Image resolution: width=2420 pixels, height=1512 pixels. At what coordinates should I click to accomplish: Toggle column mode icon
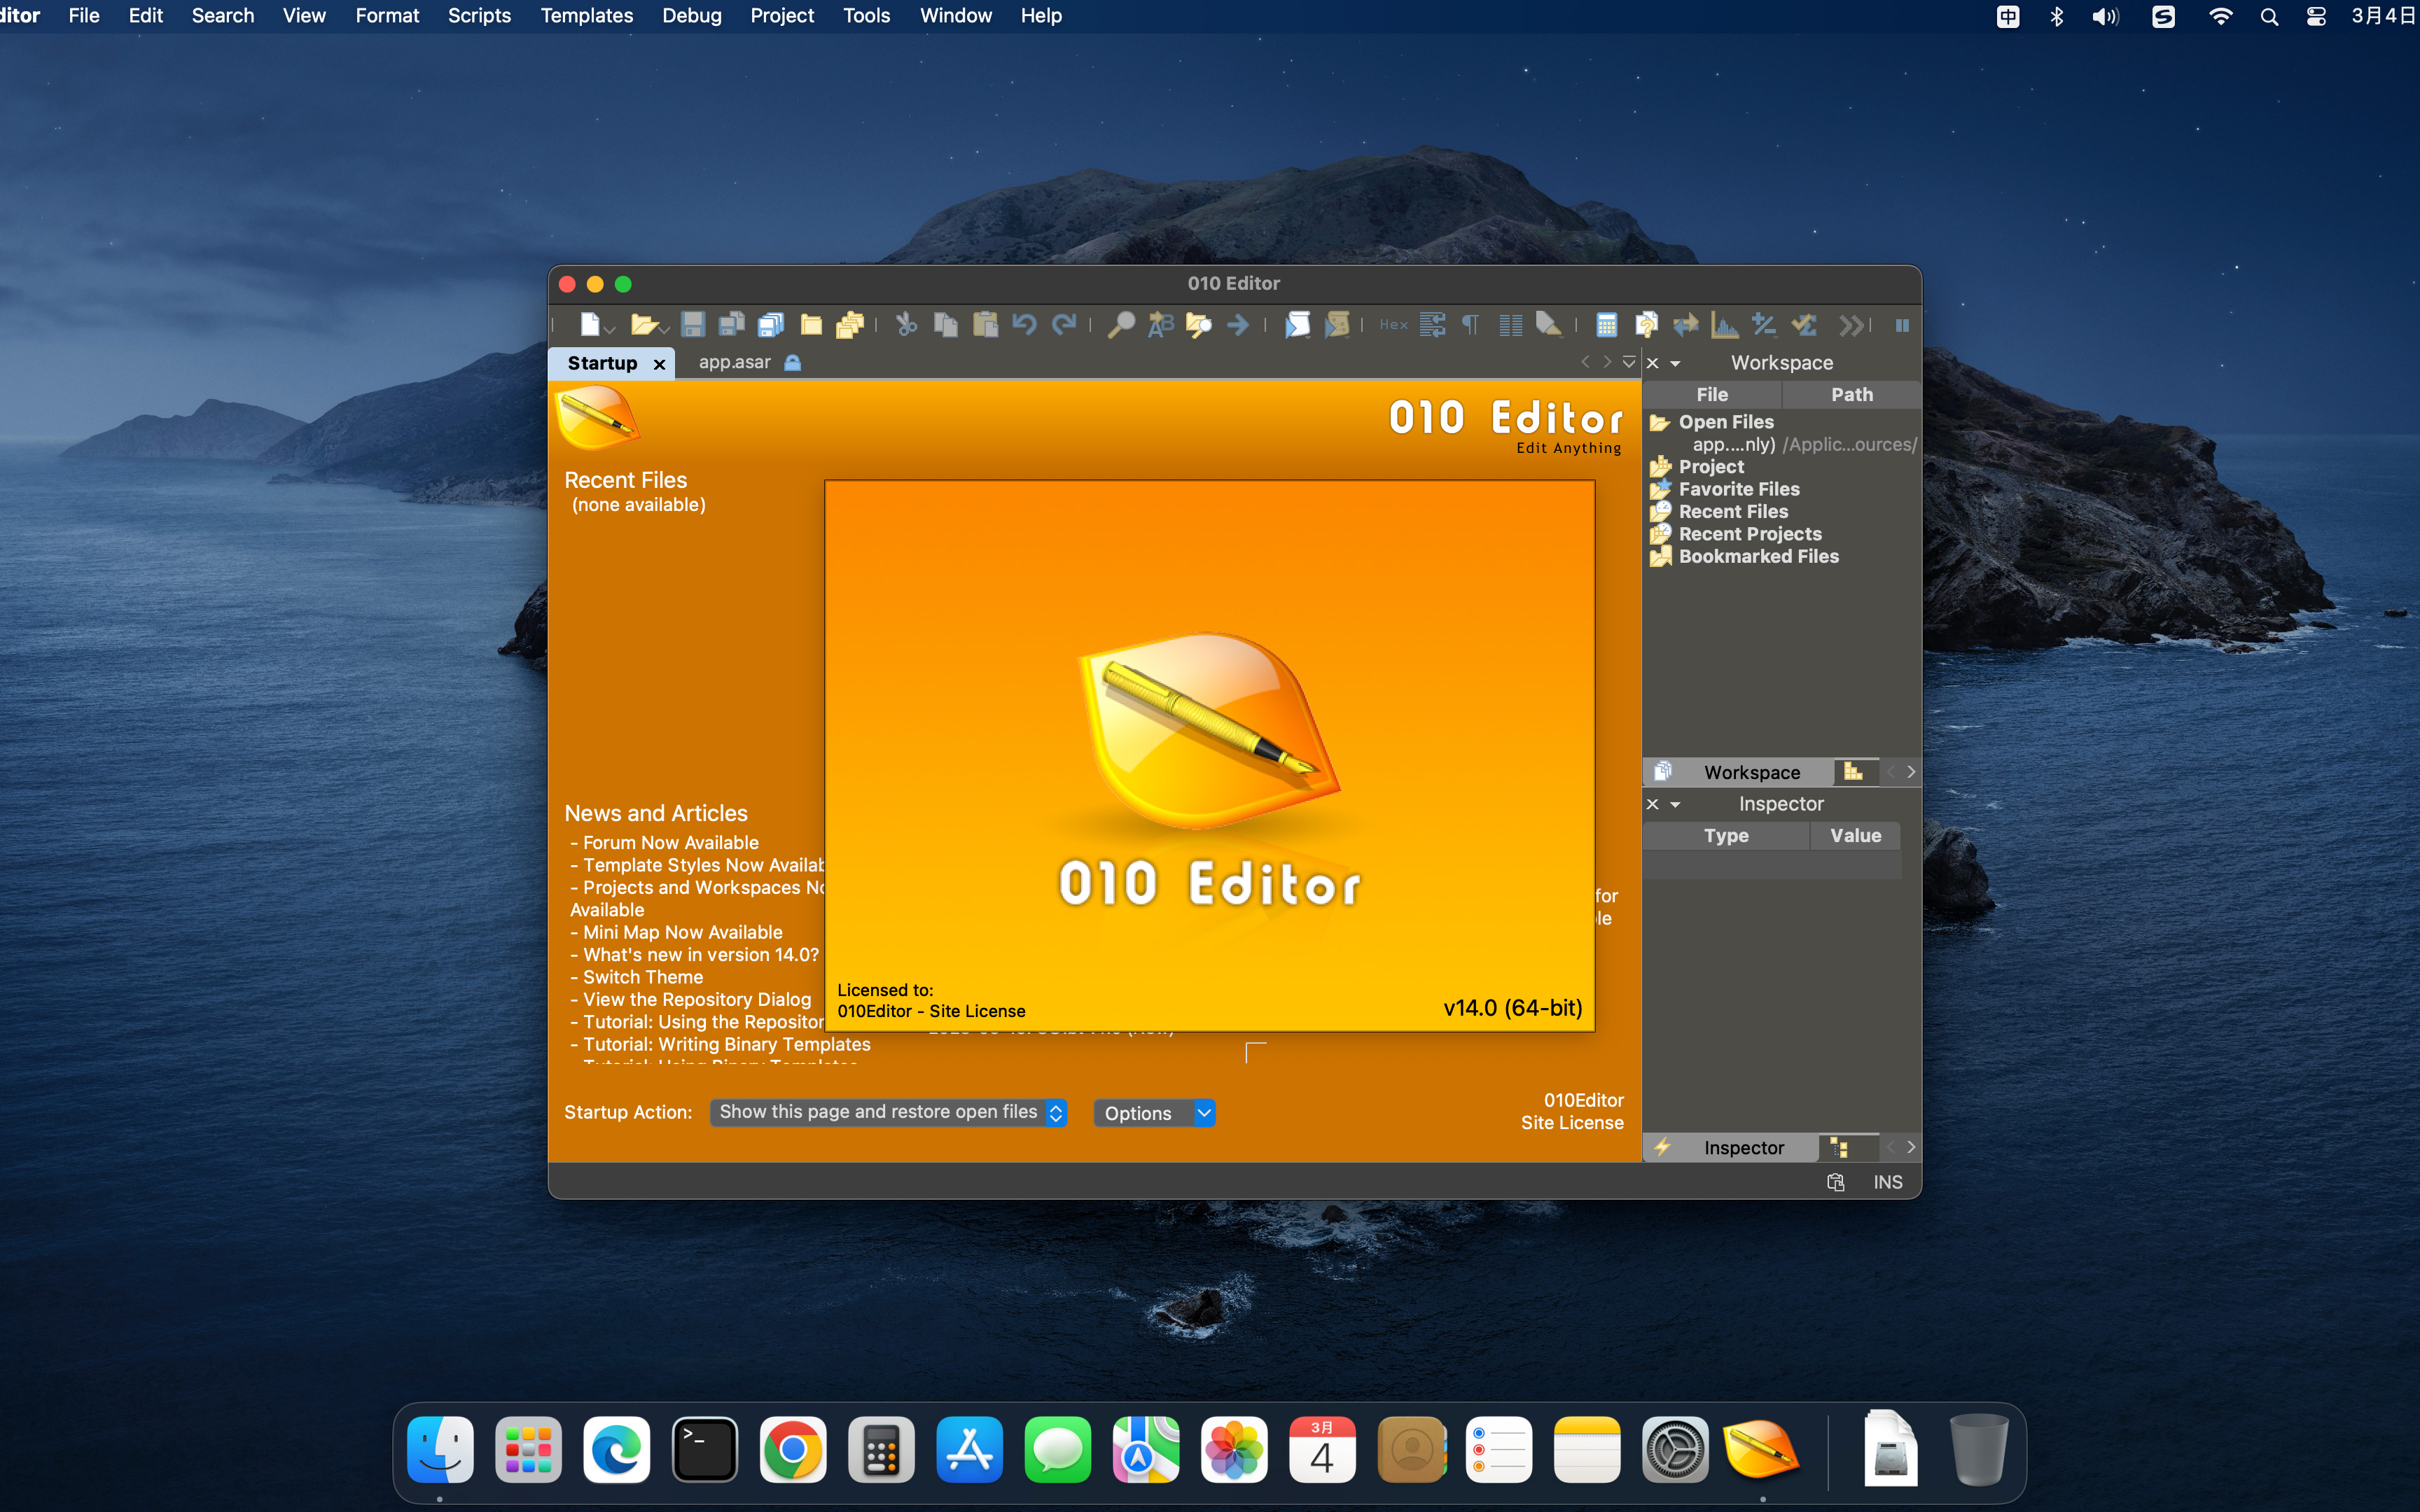click(x=1511, y=325)
